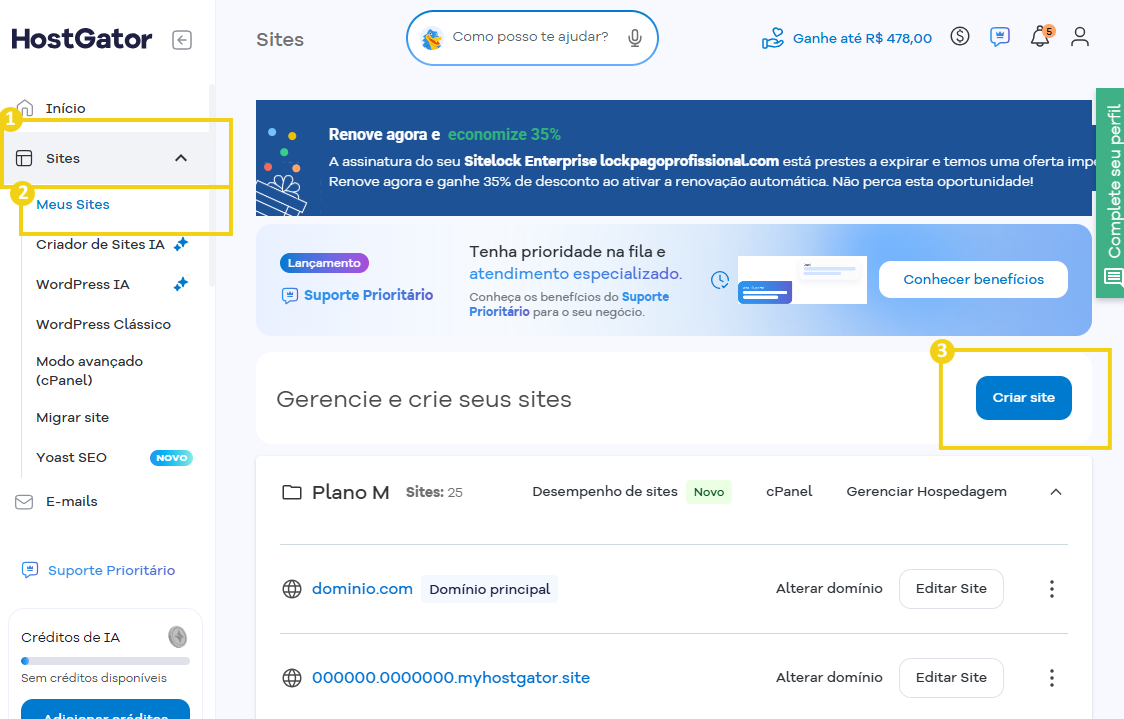Click the folder icon beside Plano M

tap(292, 492)
